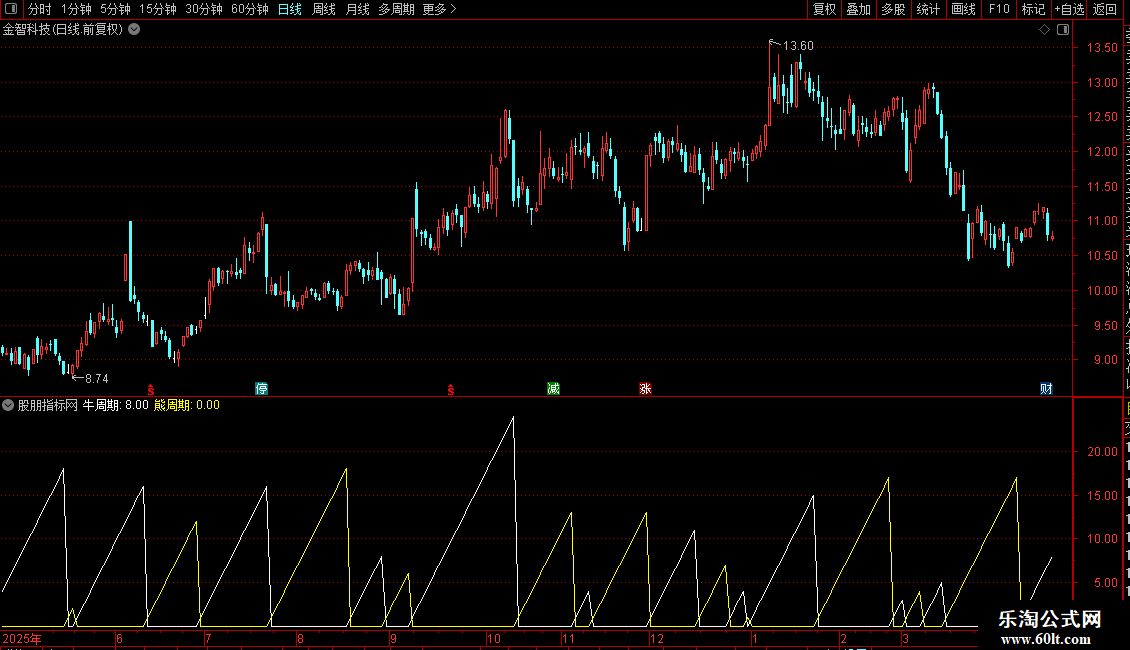Click the 8.74 low price label
Image resolution: width=1130 pixels, height=650 pixels.
(x=97, y=378)
